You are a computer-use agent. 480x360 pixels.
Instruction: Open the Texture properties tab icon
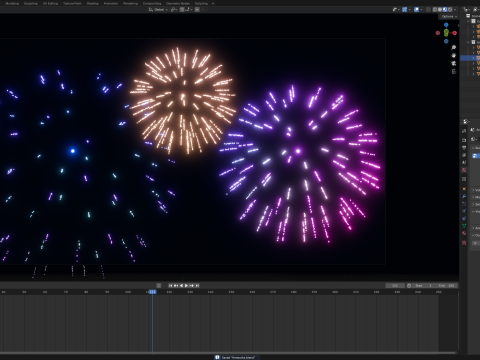tap(464, 243)
